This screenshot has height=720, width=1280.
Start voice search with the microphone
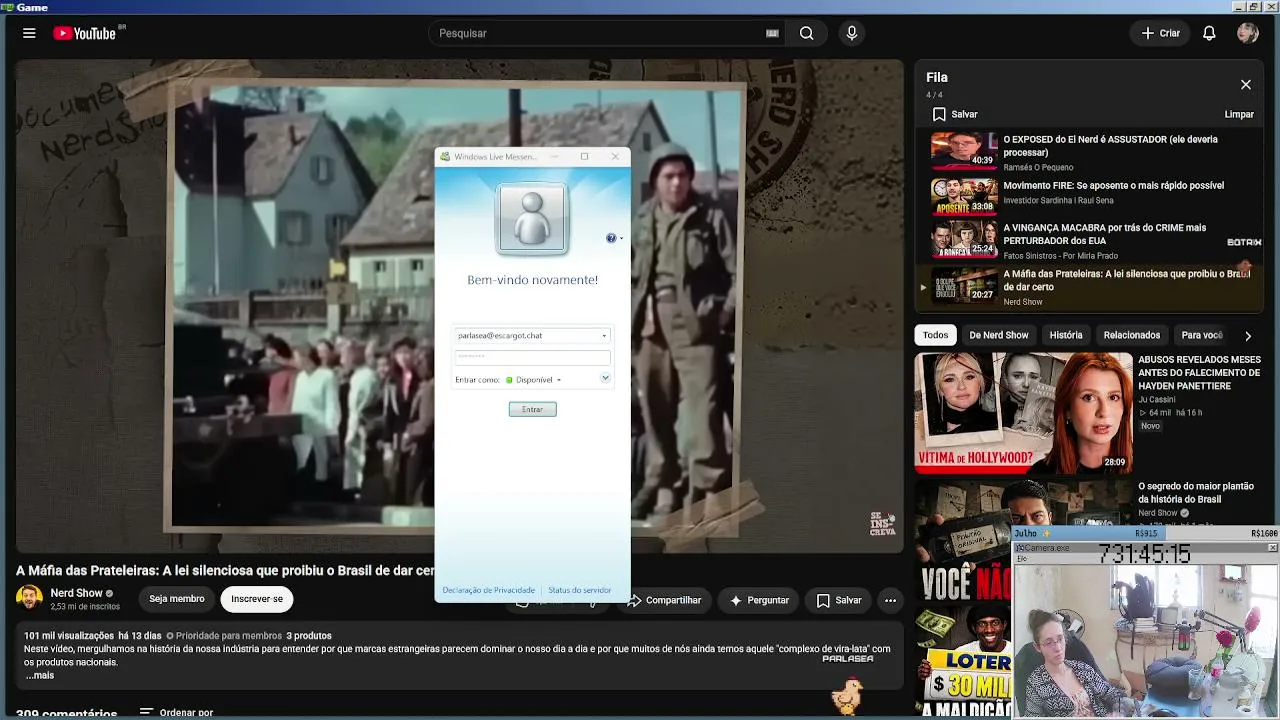(852, 33)
